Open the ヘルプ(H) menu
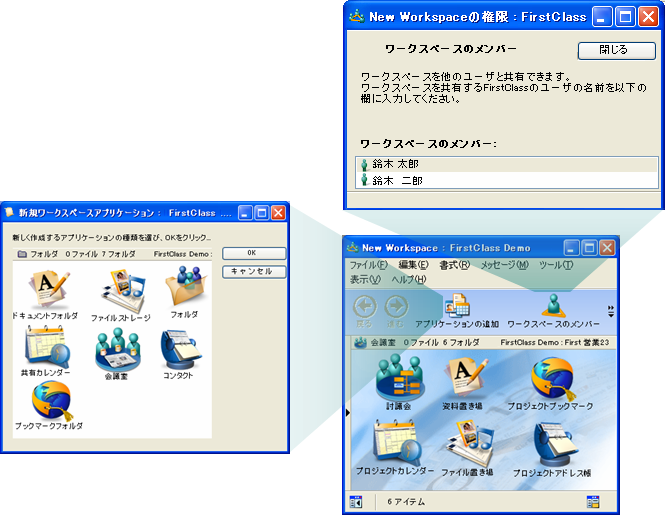The width and height of the screenshot is (665, 515). click(x=409, y=280)
